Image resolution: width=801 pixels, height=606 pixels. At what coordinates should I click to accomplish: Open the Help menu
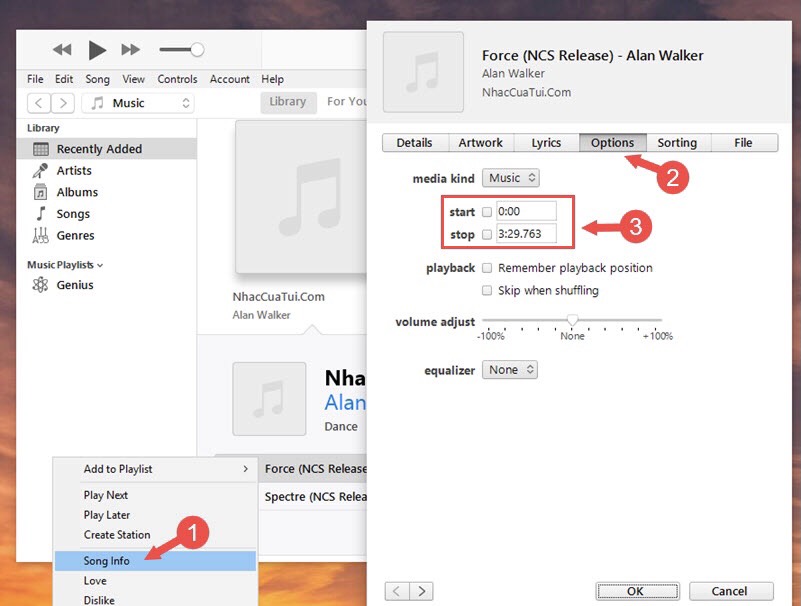click(x=272, y=79)
